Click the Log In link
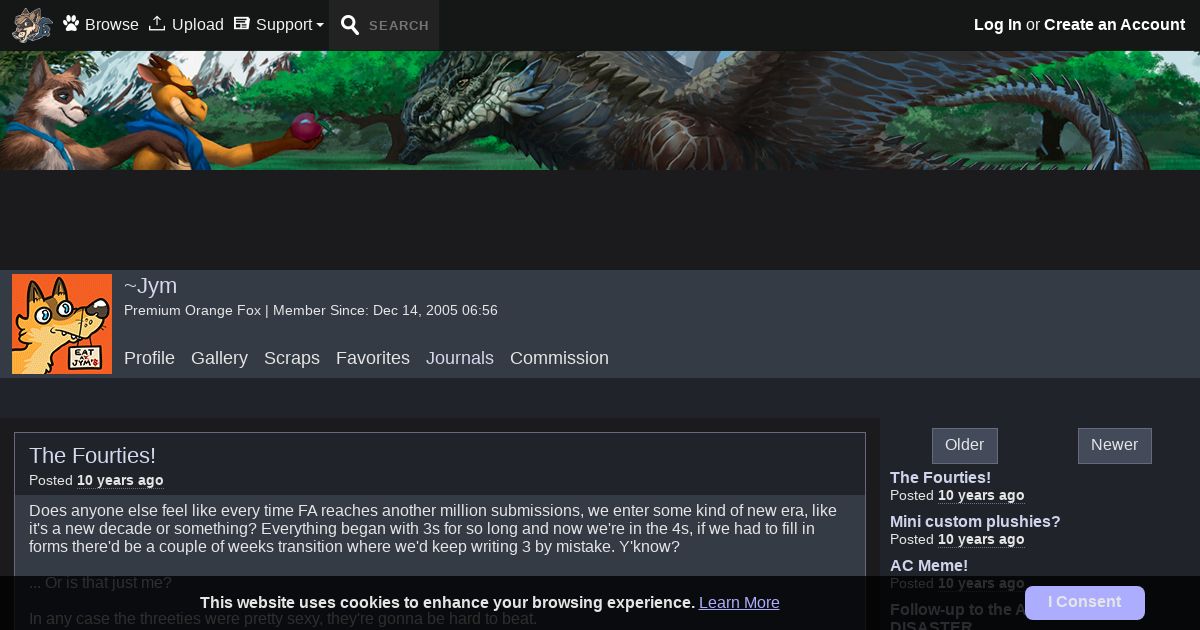This screenshot has height=630, width=1200. click(x=998, y=25)
